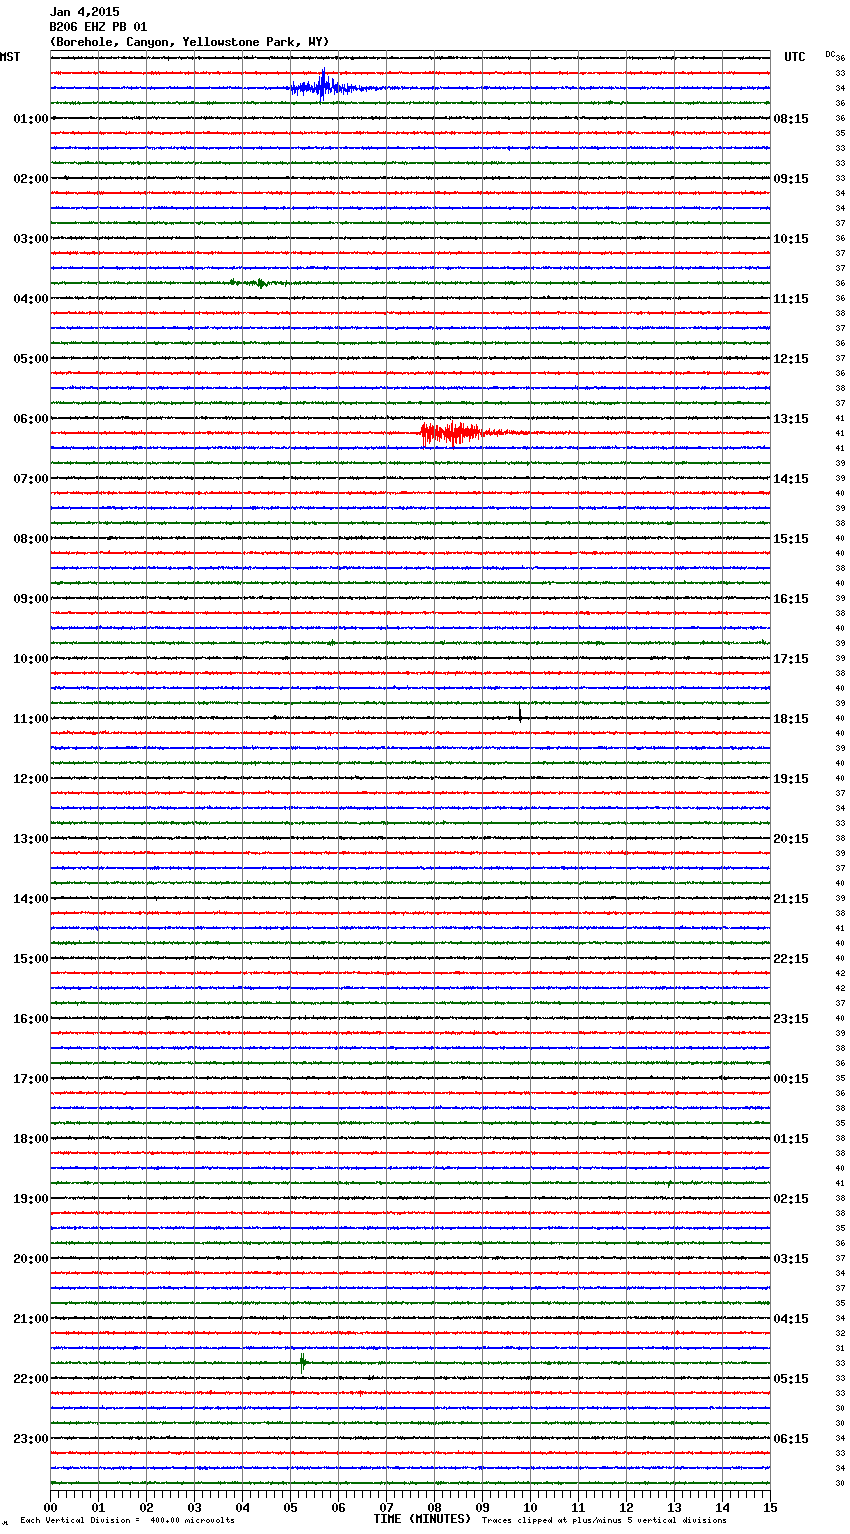The height and width of the screenshot is (1534, 850).
Task: Click the "20:00" MST hour label
Action: 31,1259
